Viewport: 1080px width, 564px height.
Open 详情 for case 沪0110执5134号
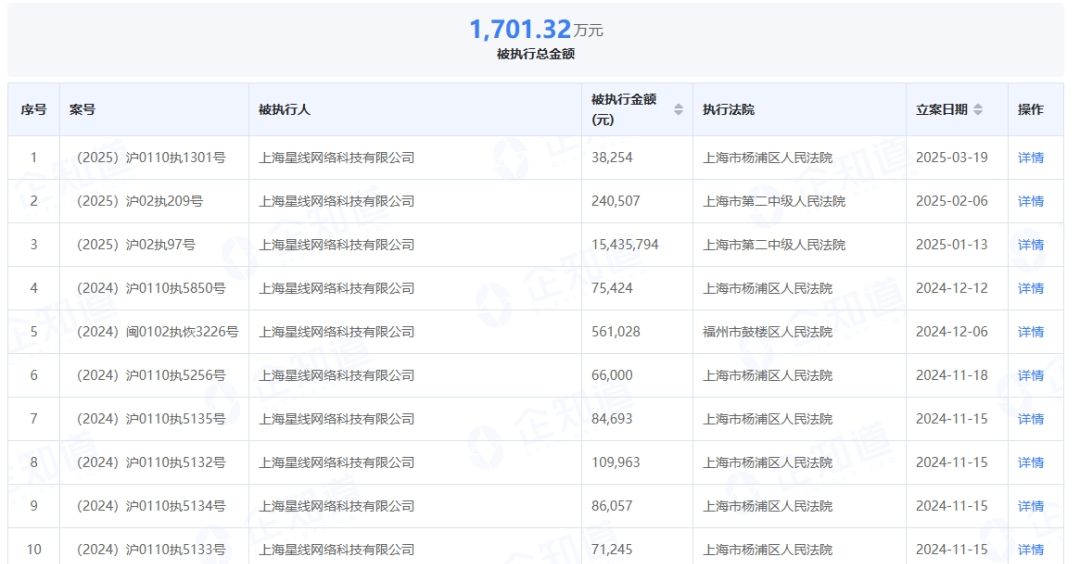click(1030, 506)
